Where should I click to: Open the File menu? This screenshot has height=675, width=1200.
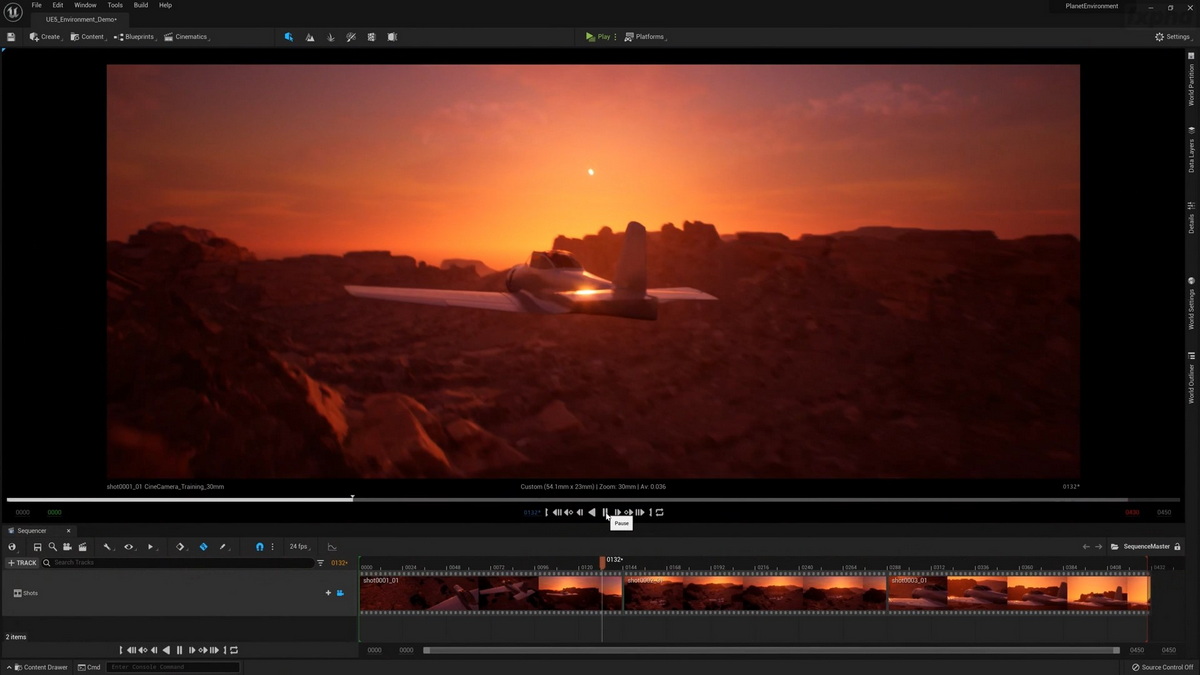[36, 5]
